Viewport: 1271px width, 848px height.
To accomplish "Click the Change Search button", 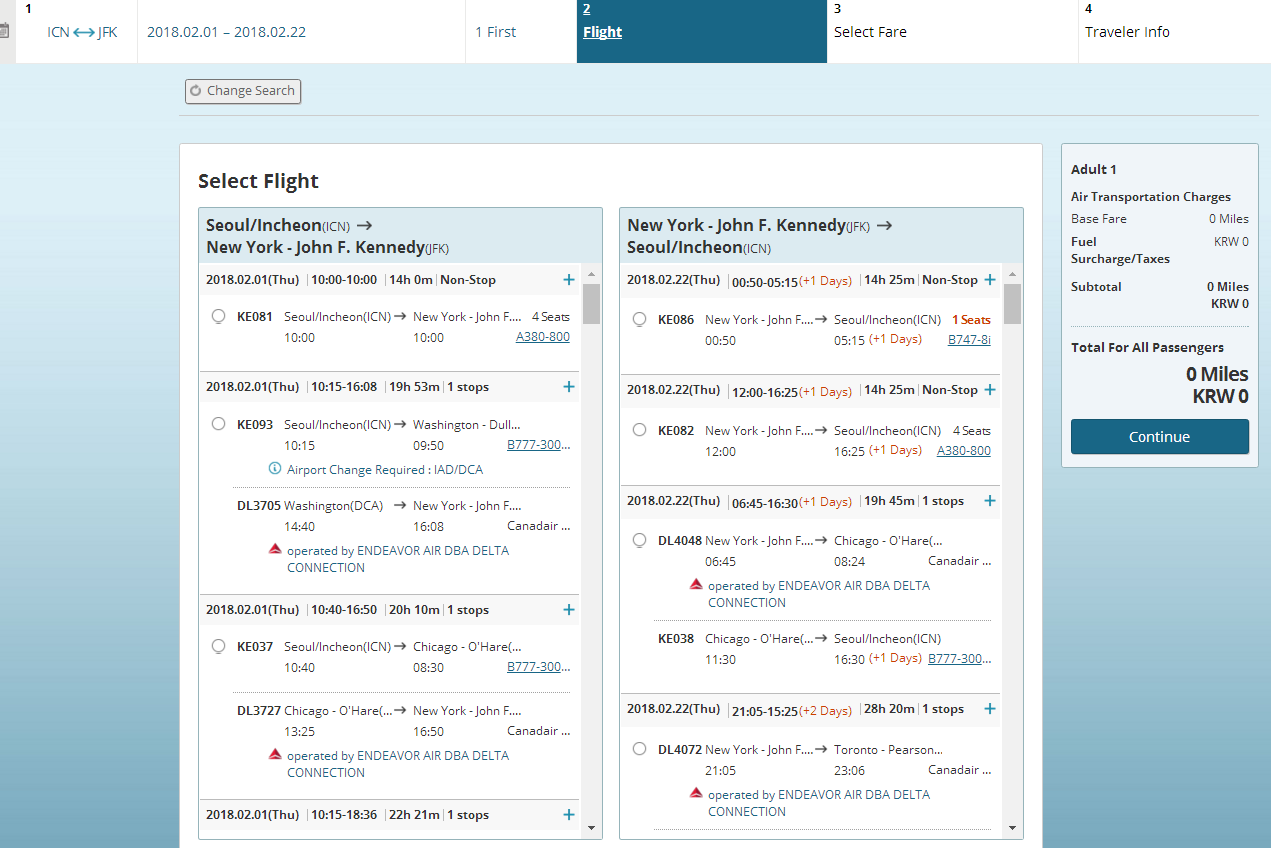I will (243, 91).
